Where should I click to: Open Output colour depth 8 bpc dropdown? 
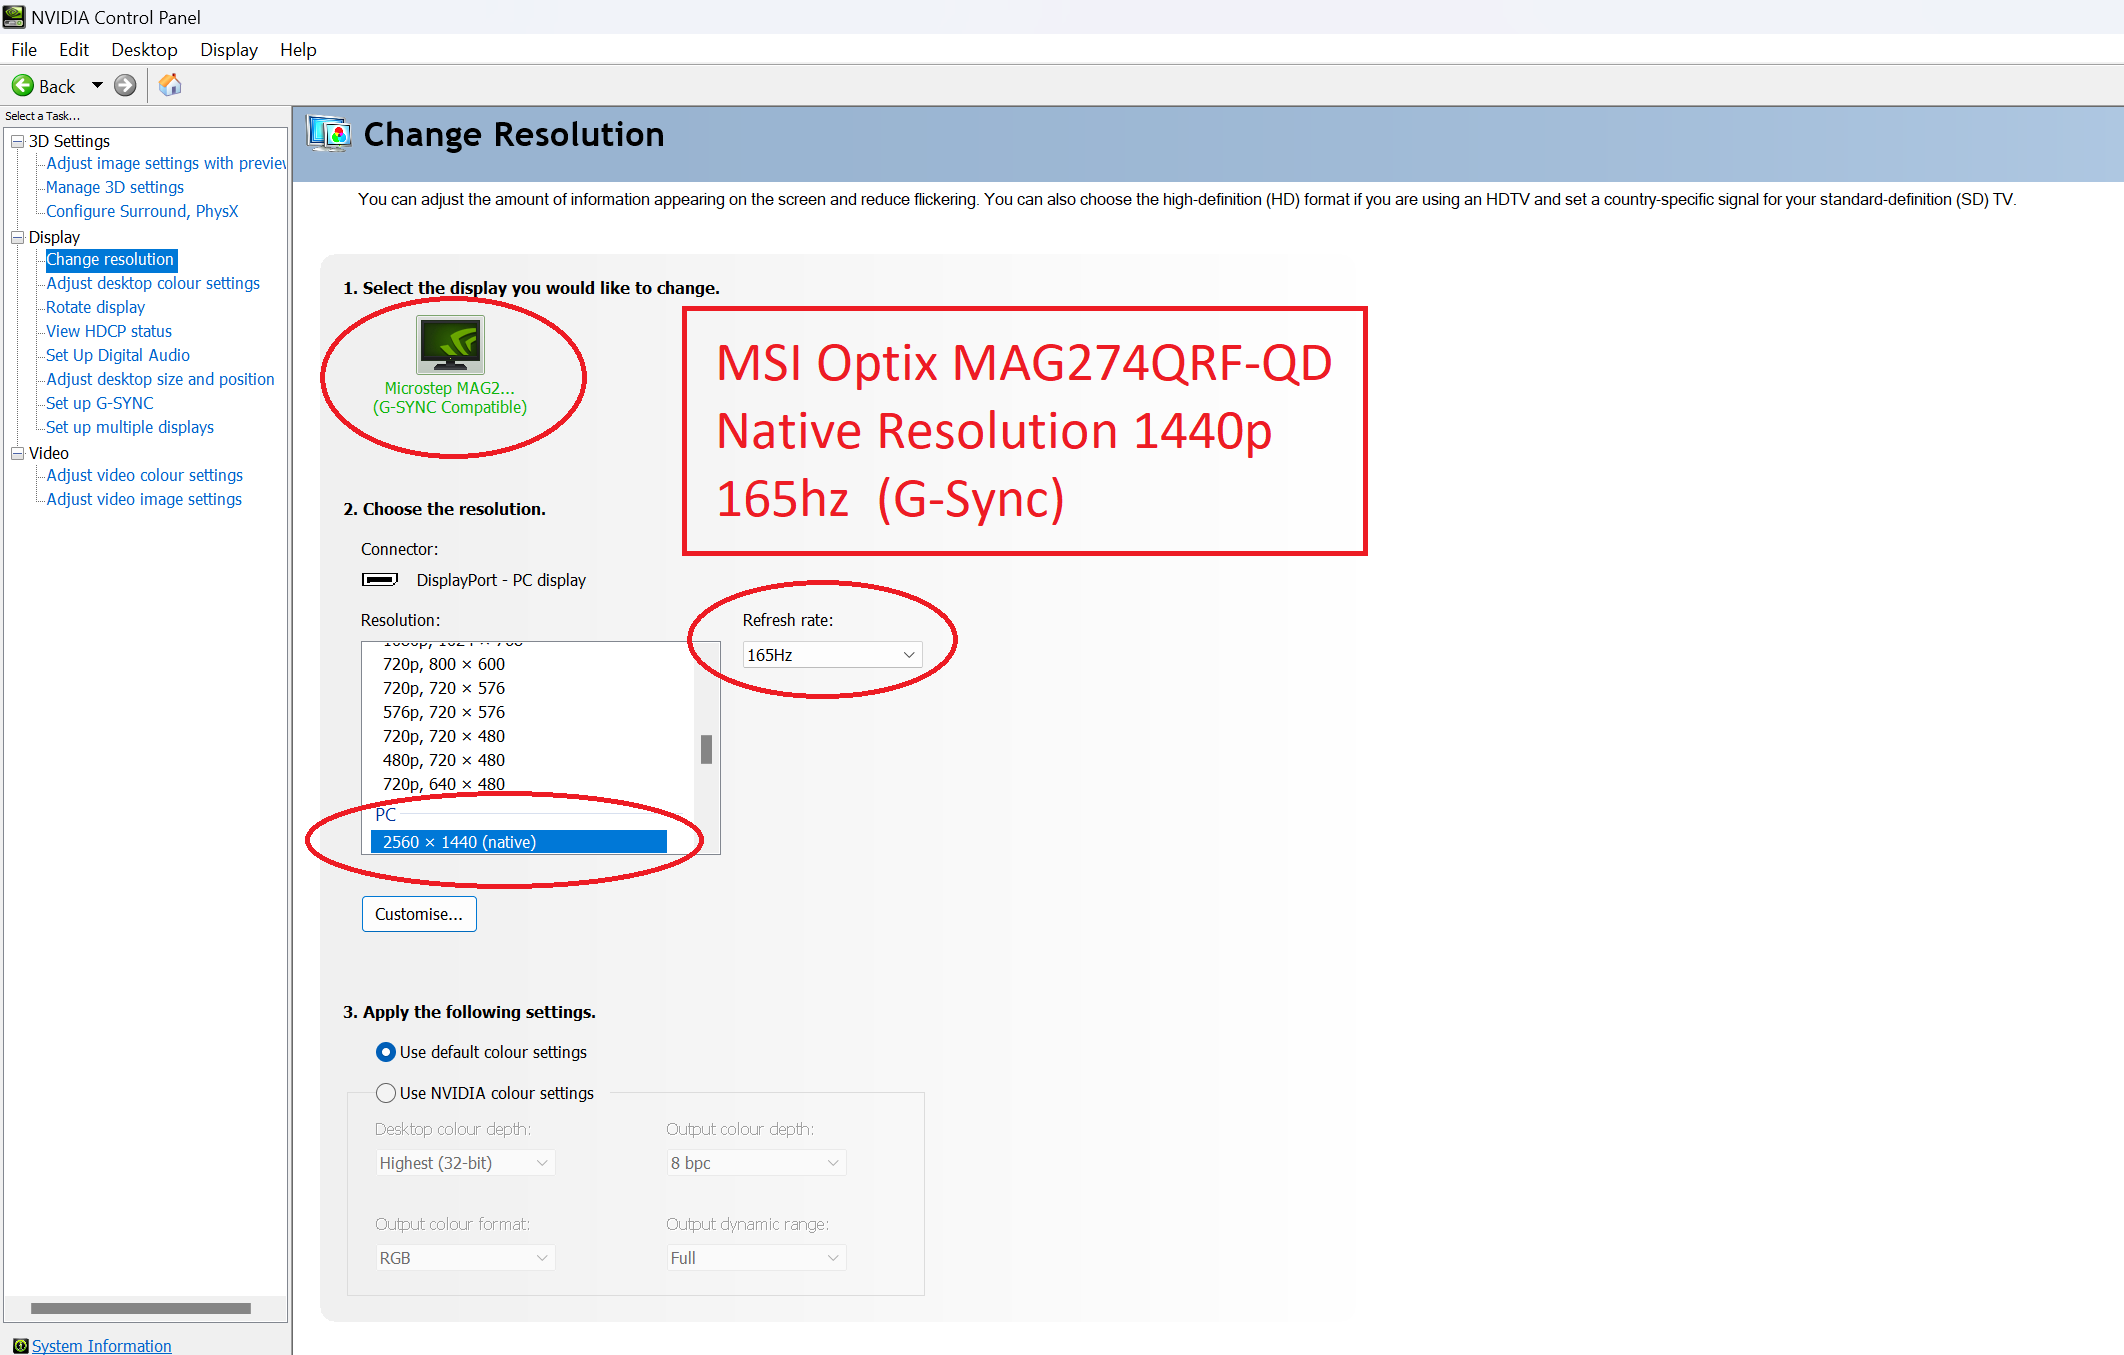[756, 1163]
